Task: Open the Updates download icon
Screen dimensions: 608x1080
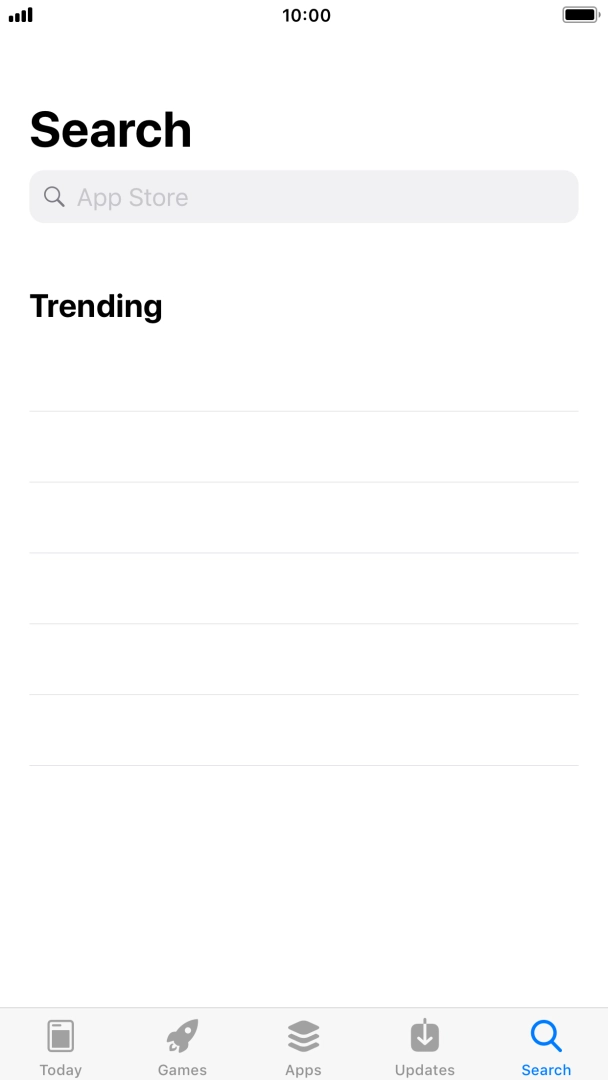Action: coord(425,1036)
